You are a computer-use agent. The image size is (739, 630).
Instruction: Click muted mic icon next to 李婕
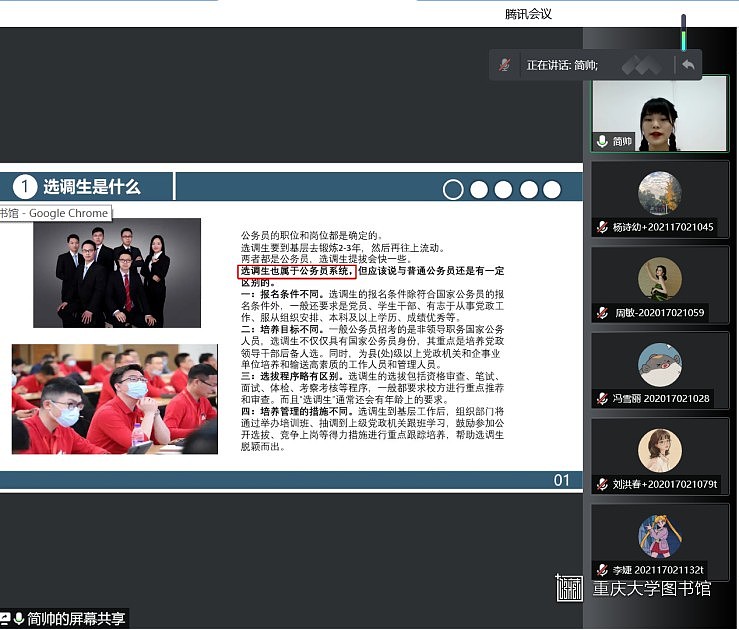pyautogui.click(x=602, y=569)
